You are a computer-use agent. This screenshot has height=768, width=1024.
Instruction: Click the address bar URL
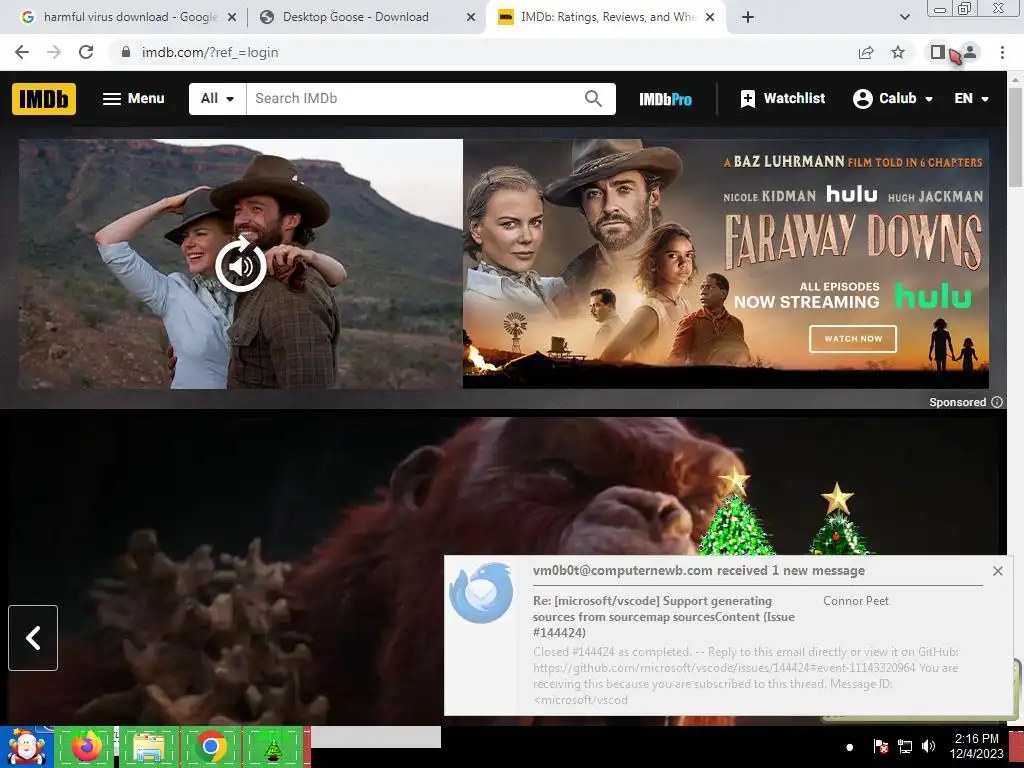click(210, 52)
